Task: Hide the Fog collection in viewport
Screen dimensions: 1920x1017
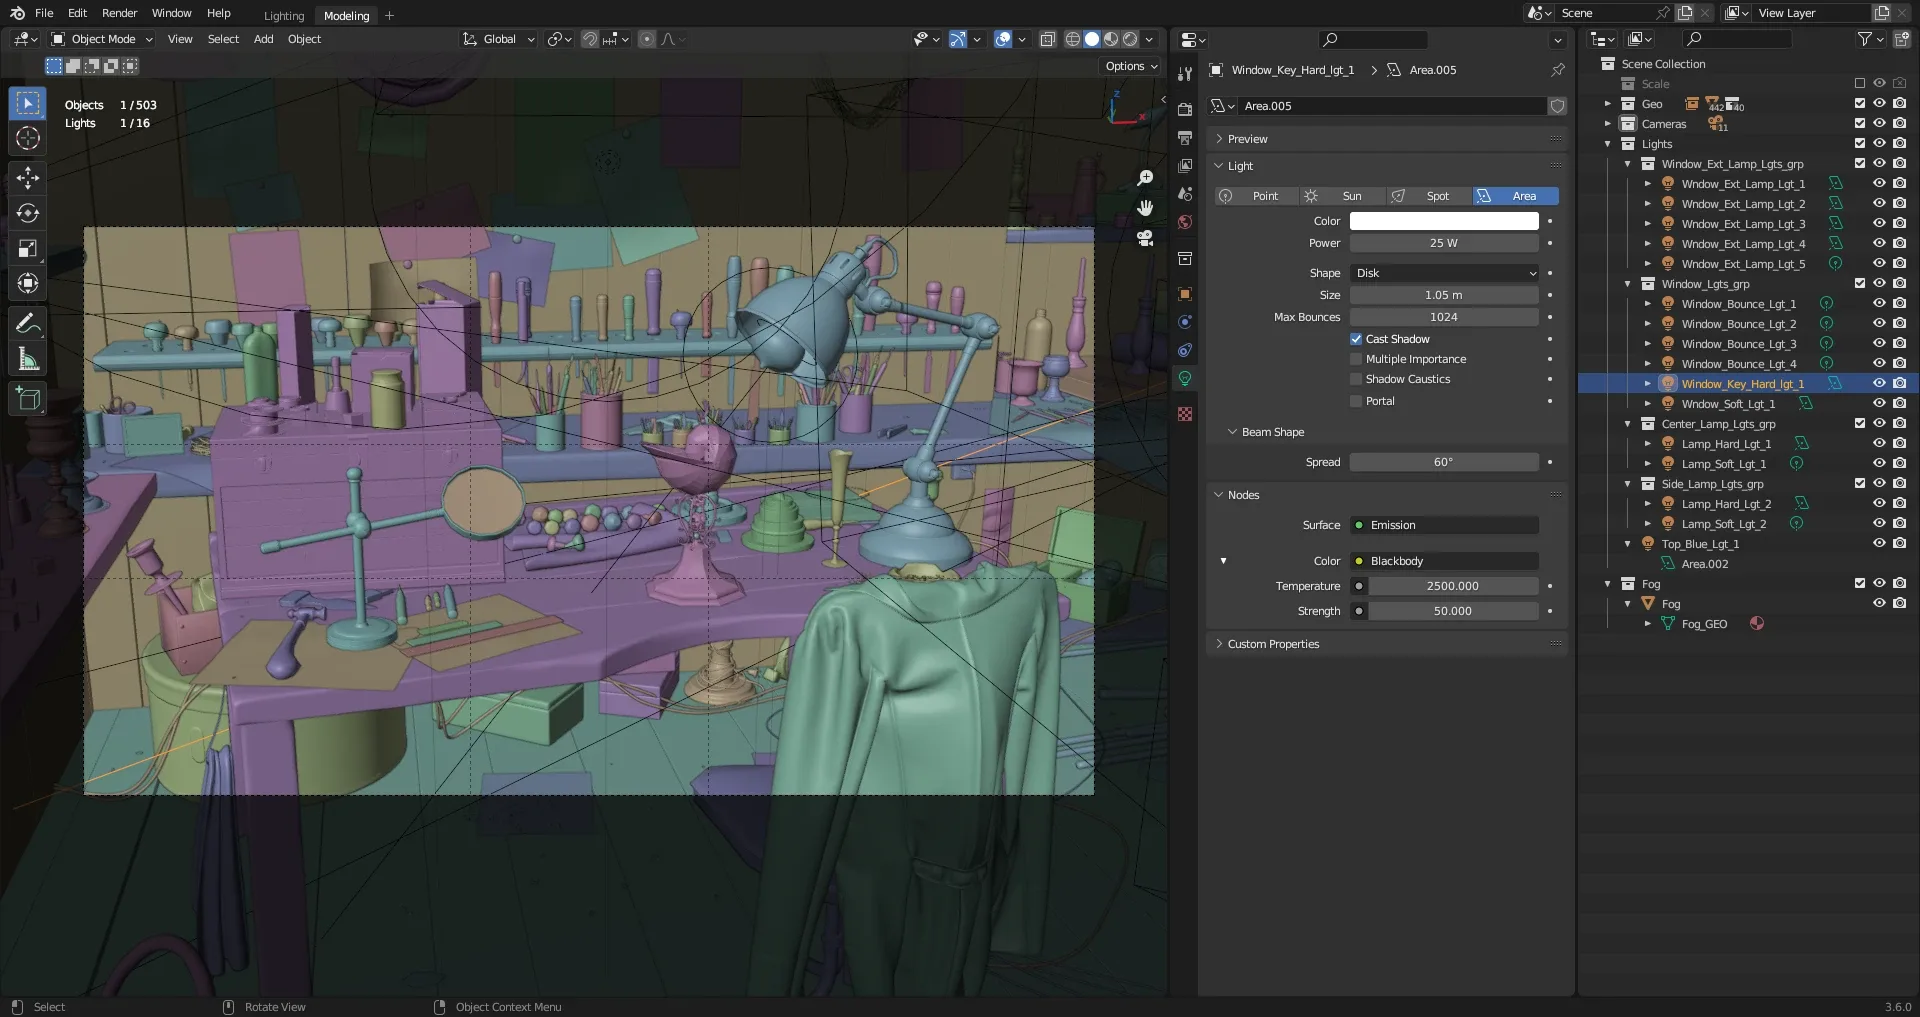Action: pos(1879,583)
